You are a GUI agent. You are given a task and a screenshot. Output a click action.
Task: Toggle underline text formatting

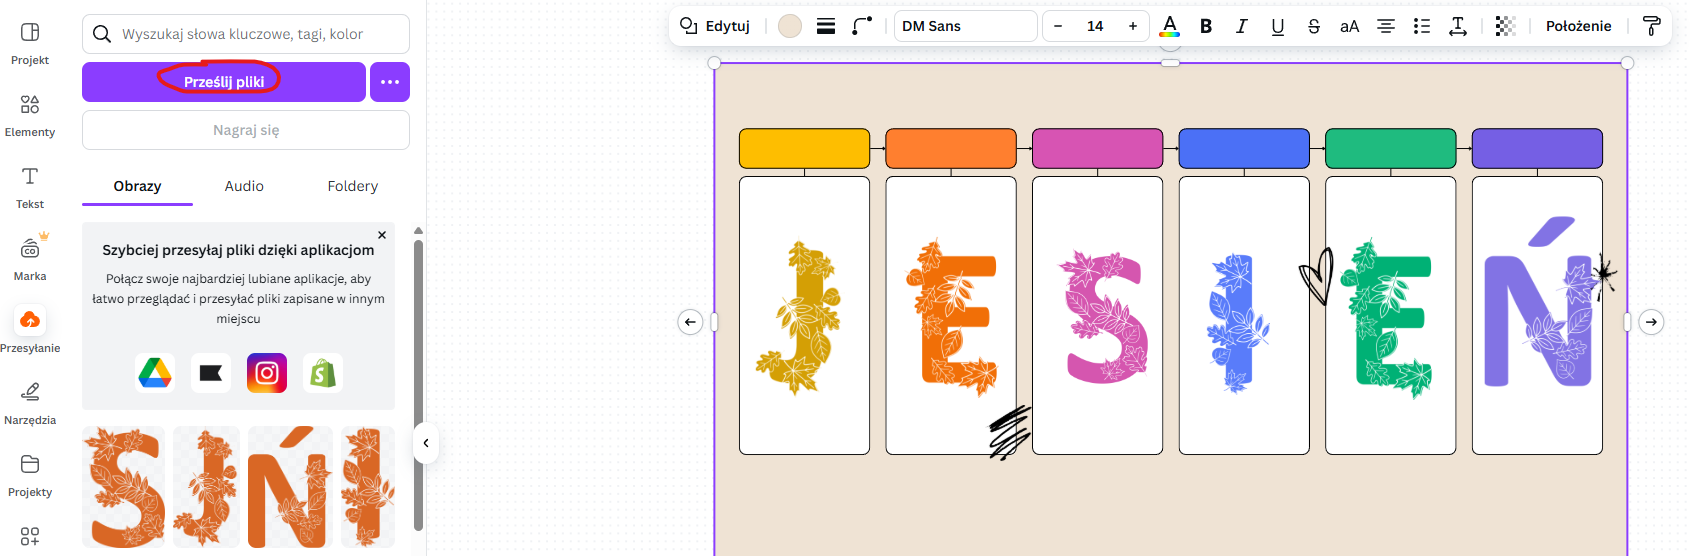(1277, 26)
